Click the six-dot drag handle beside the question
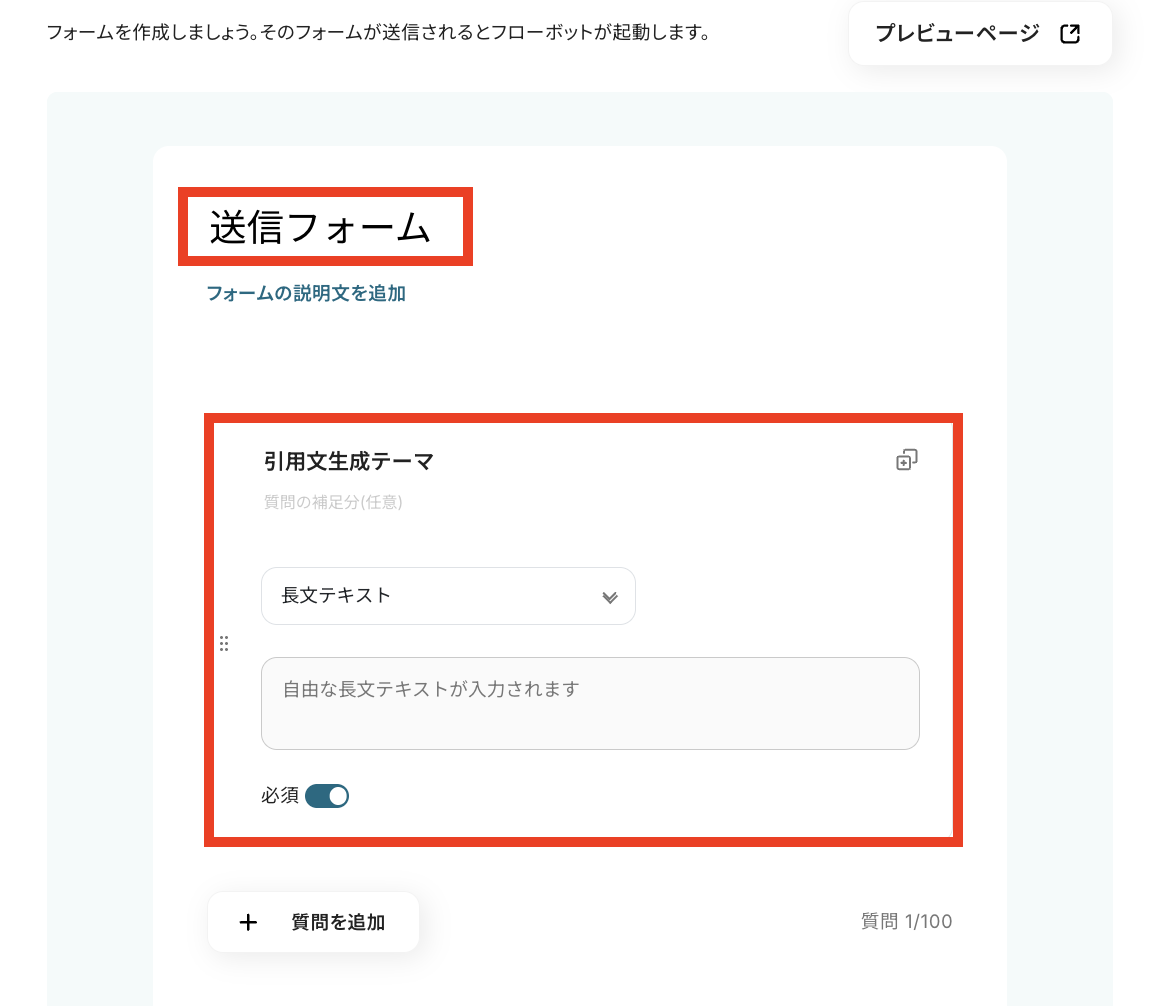1163x1006 pixels. pos(224,644)
